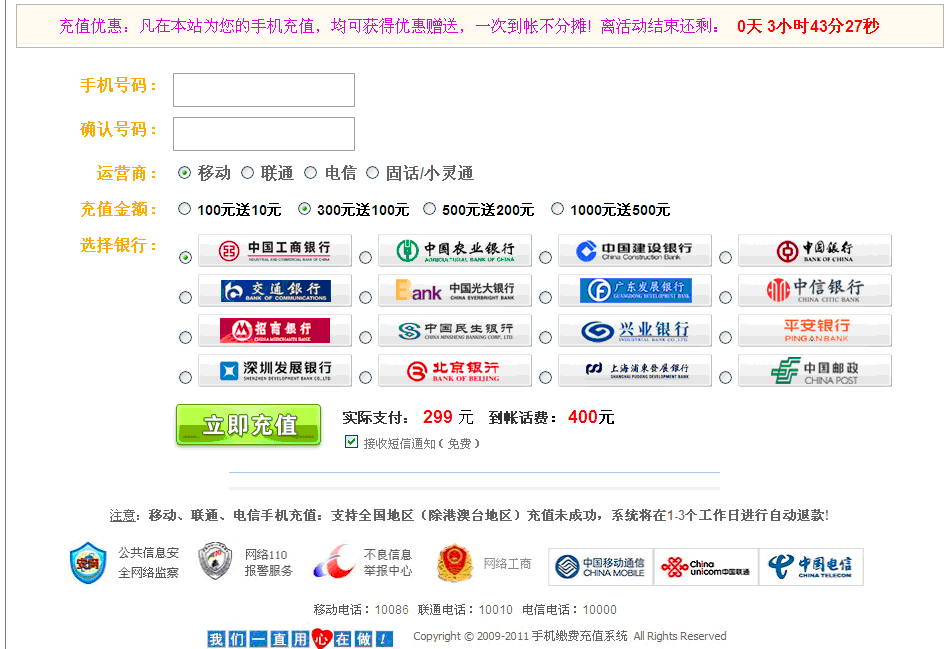
Task: Uncheck the 接收短信通知 checkbox
Action: tap(351, 442)
